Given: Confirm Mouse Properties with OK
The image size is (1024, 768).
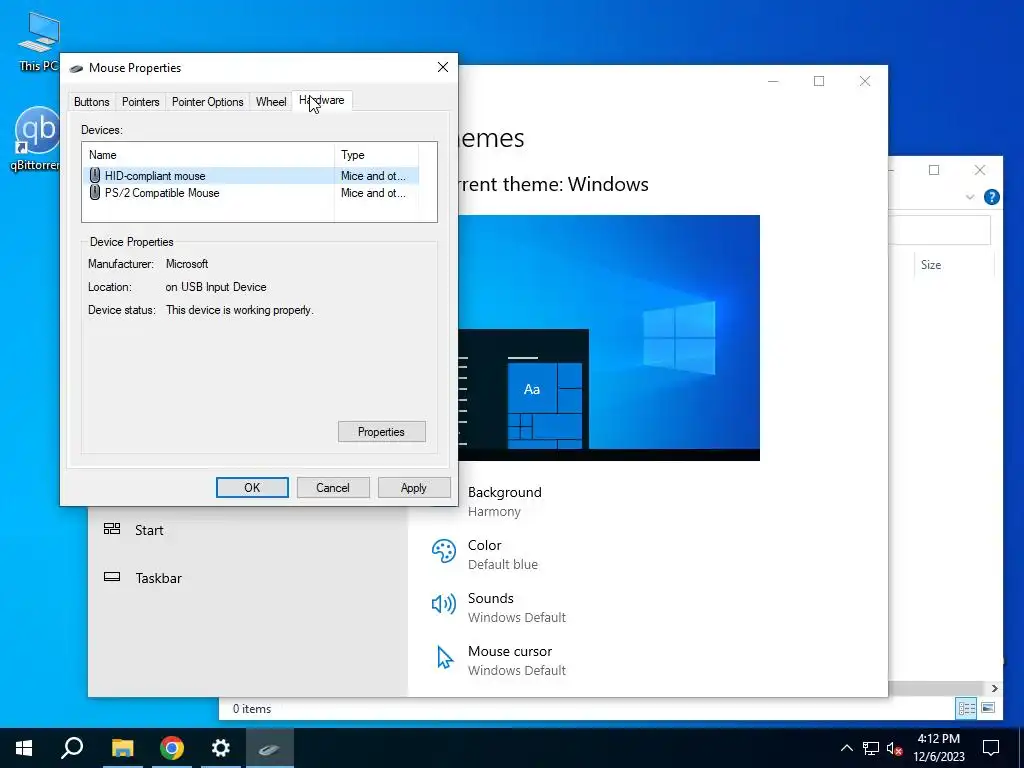Looking at the screenshot, I should pyautogui.click(x=252, y=488).
